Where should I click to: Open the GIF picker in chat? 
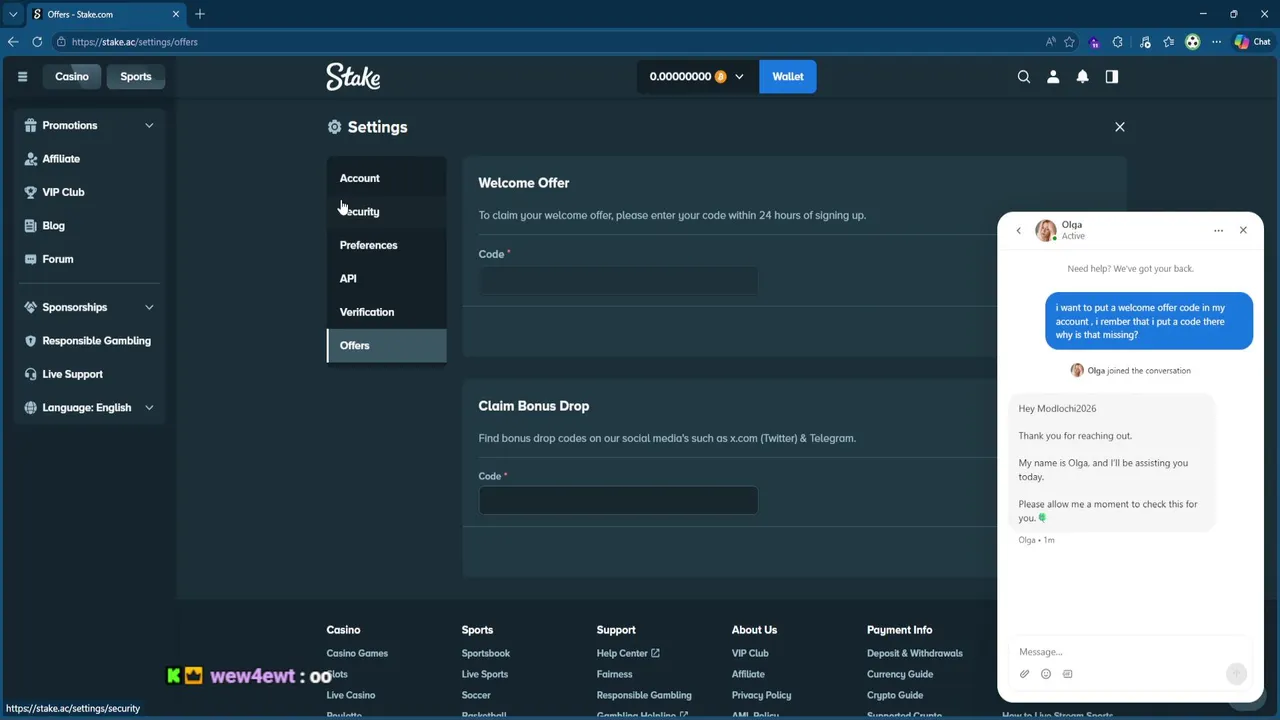[1067, 674]
